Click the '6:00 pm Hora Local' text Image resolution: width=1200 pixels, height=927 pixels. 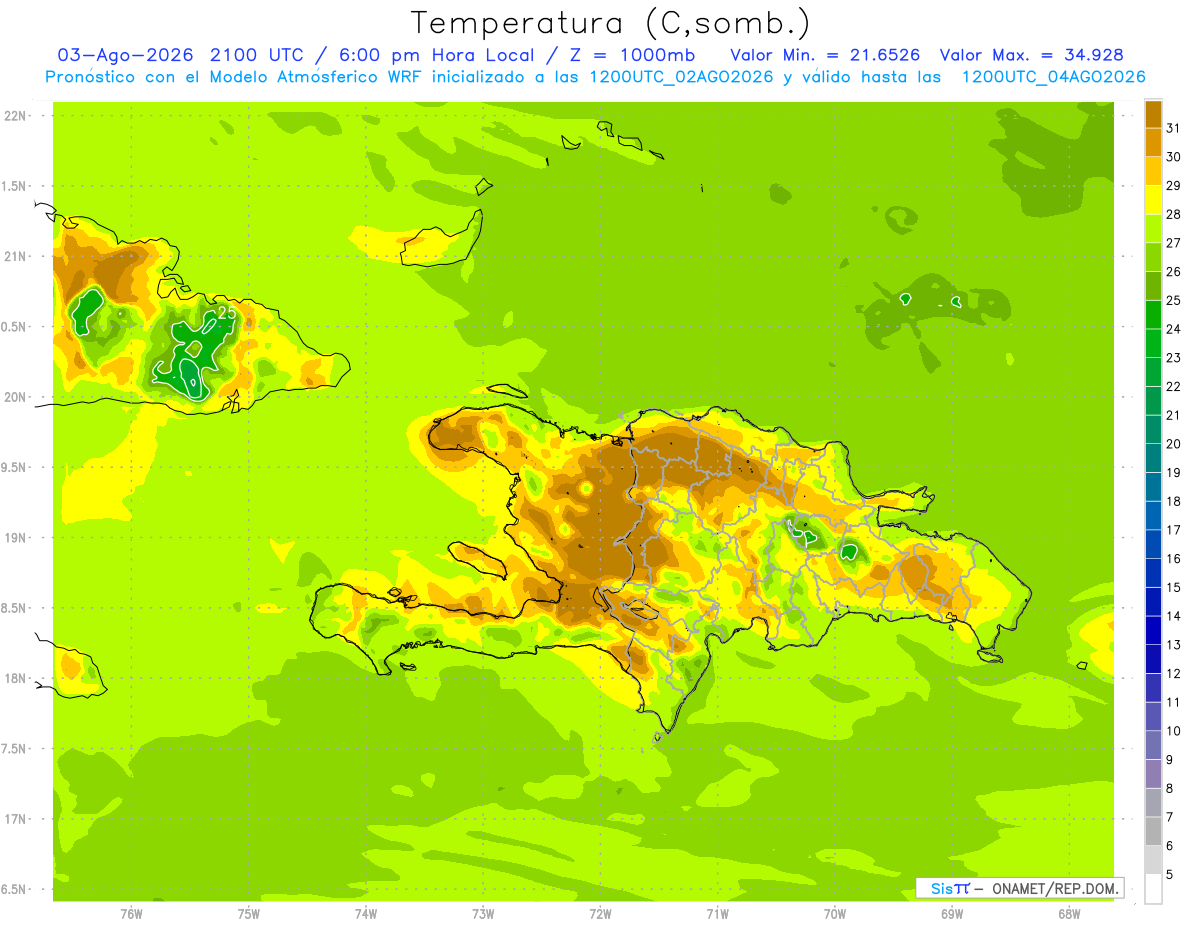435,55
